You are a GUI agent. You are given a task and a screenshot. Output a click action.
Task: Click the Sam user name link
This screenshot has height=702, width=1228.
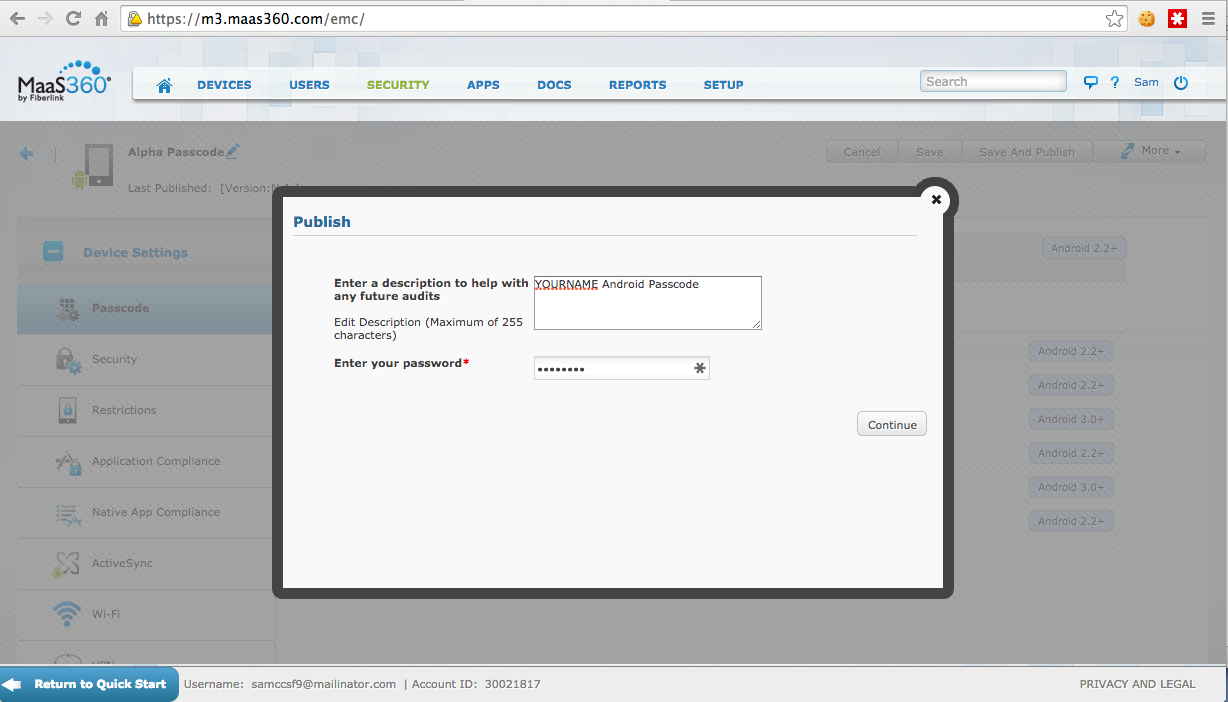[x=1146, y=82]
